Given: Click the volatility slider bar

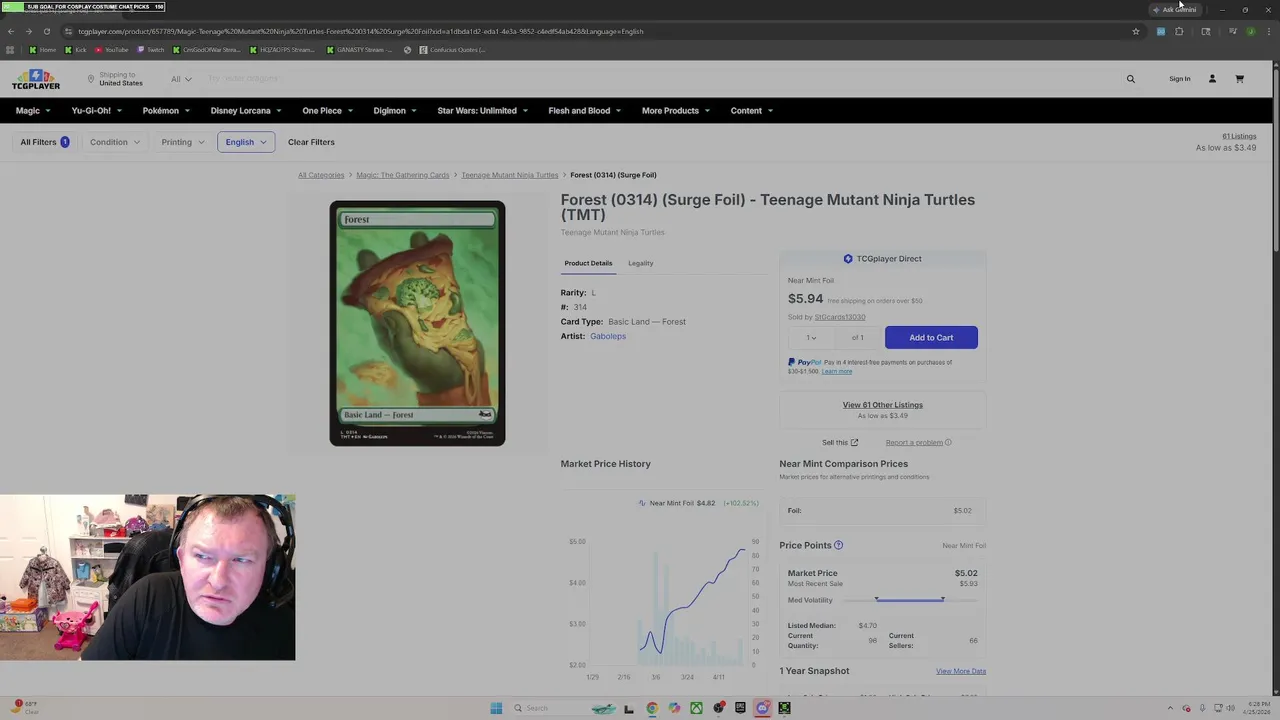Looking at the screenshot, I should (x=909, y=600).
